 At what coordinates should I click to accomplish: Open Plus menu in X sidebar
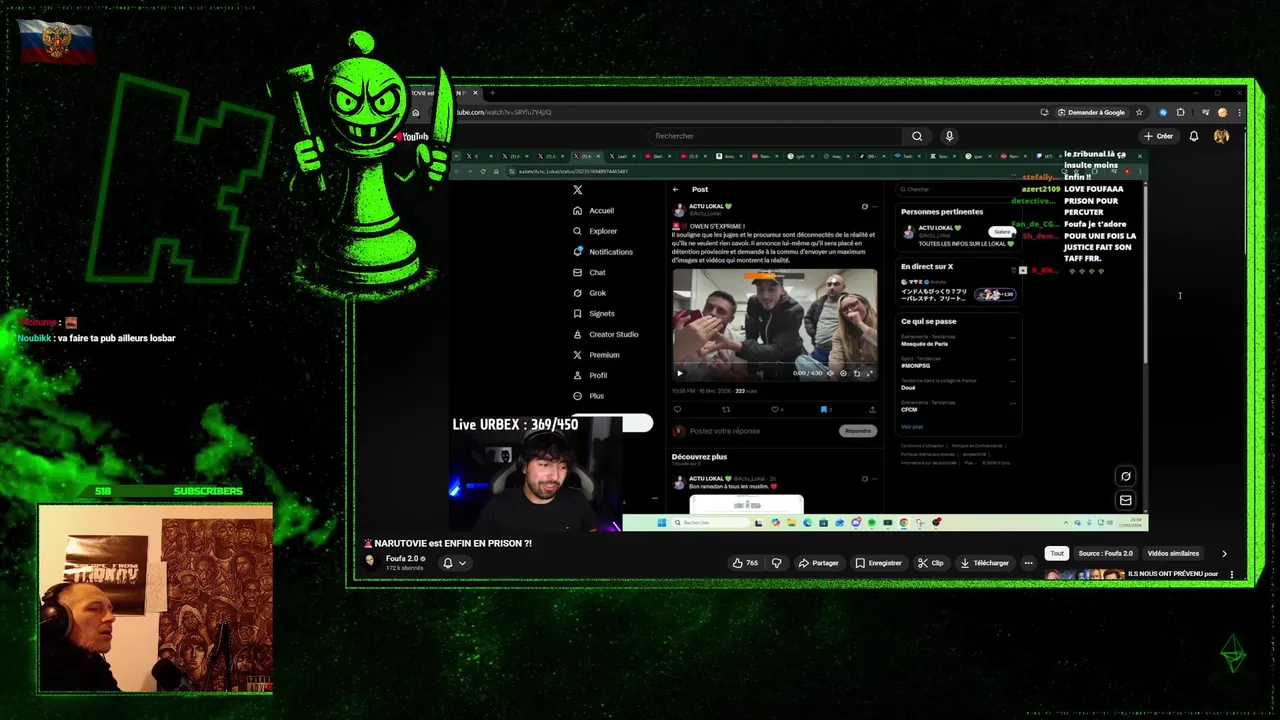click(x=588, y=396)
